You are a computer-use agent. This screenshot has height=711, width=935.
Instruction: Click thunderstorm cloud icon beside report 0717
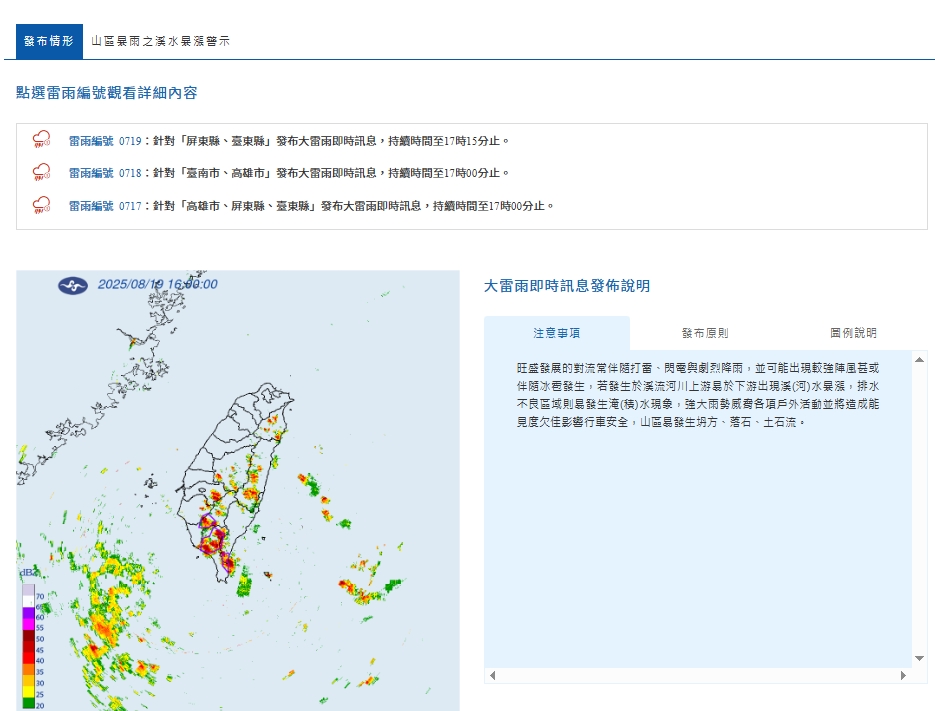tap(41, 205)
